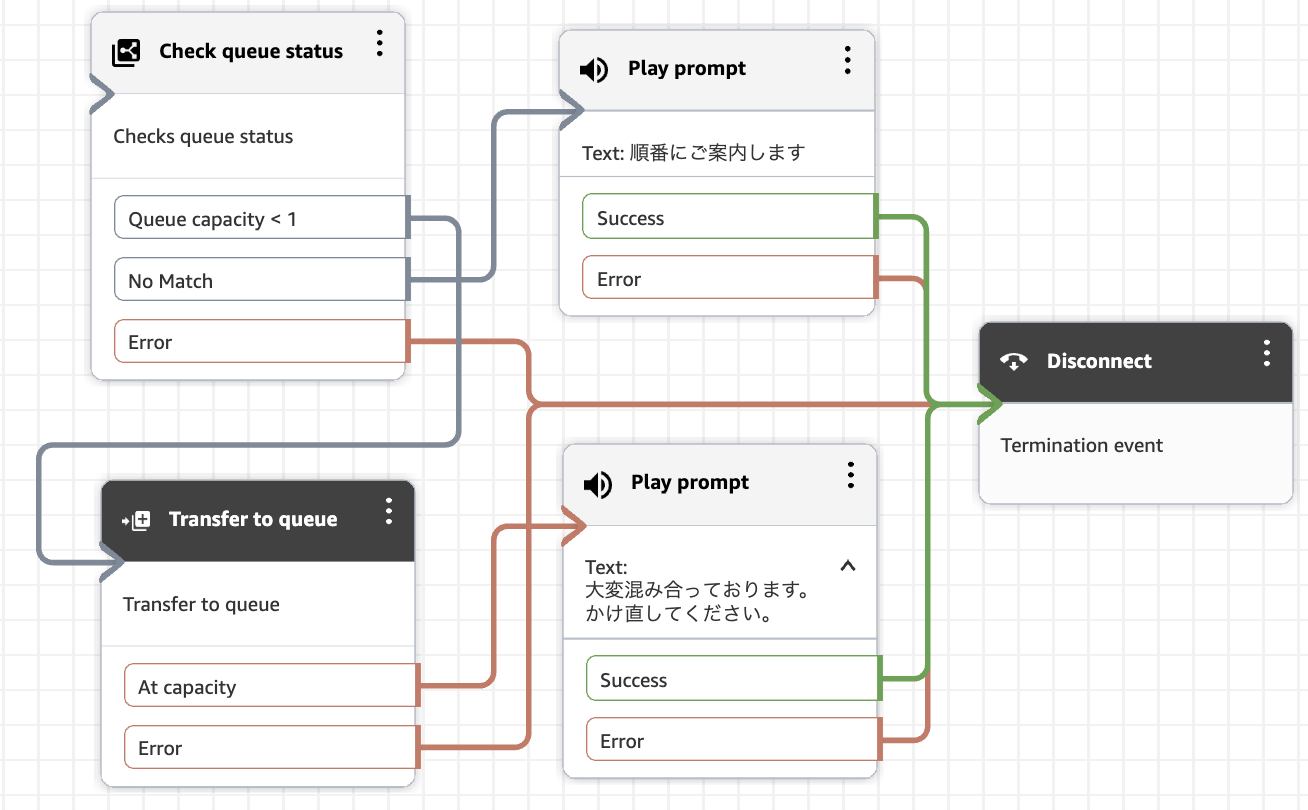Select the Error branch of the 順番にご案内します prompt

click(729, 278)
